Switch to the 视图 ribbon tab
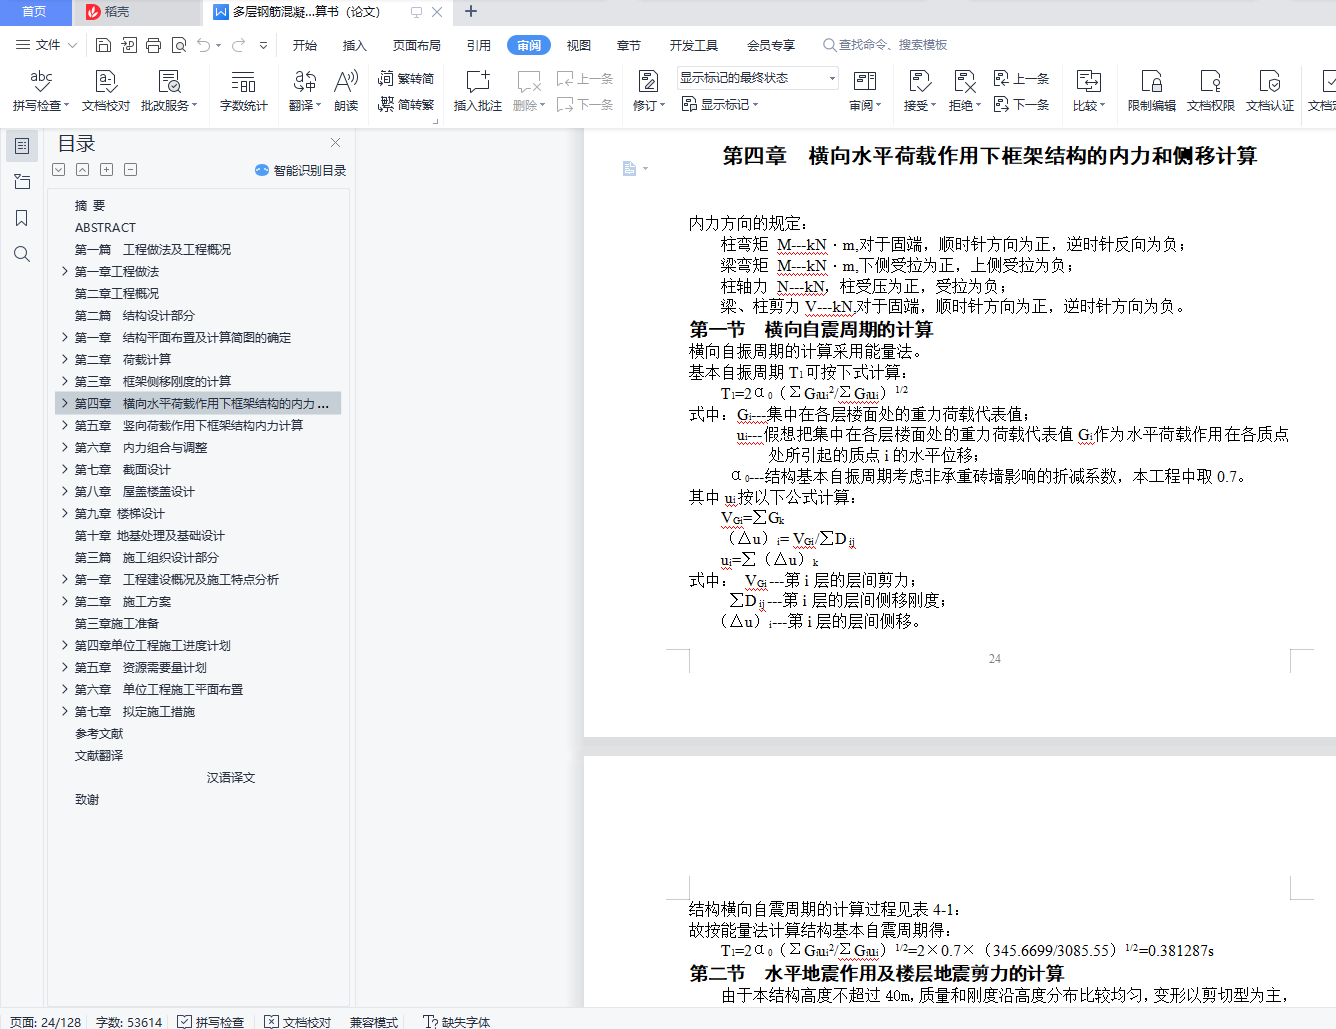Screen dimensions: 1336x1029 tap(579, 45)
